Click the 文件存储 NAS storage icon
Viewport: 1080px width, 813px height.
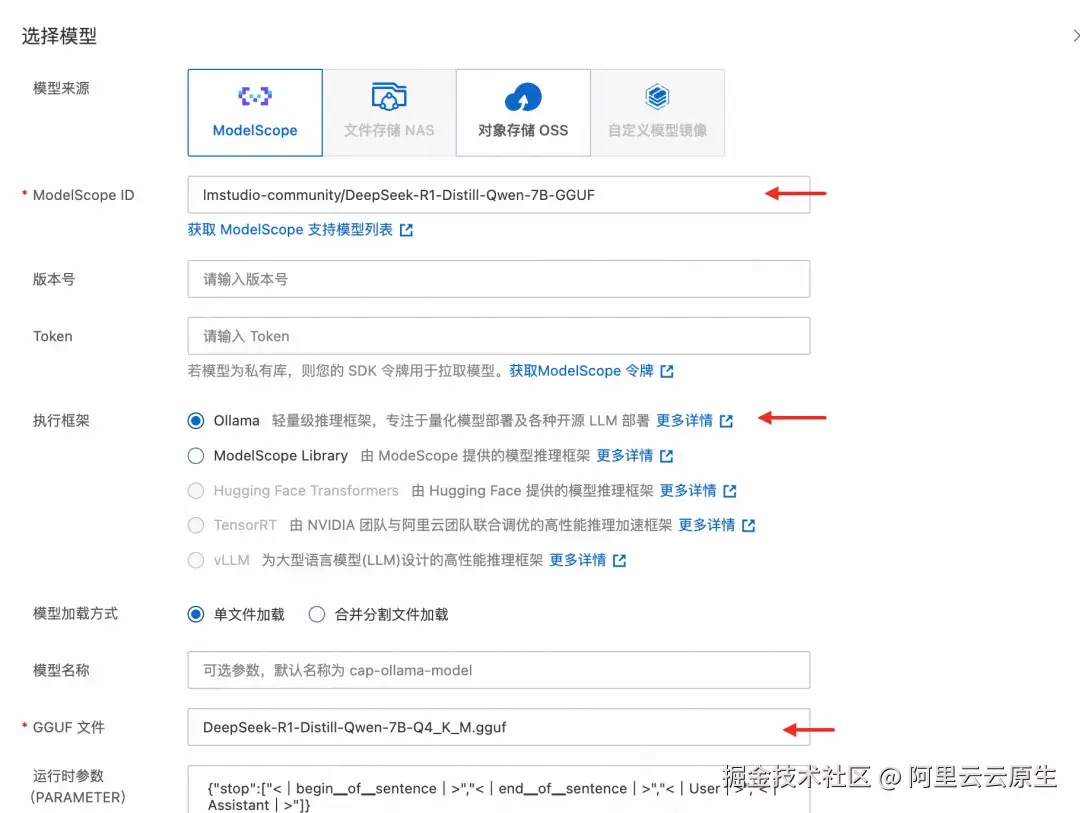coord(388,94)
